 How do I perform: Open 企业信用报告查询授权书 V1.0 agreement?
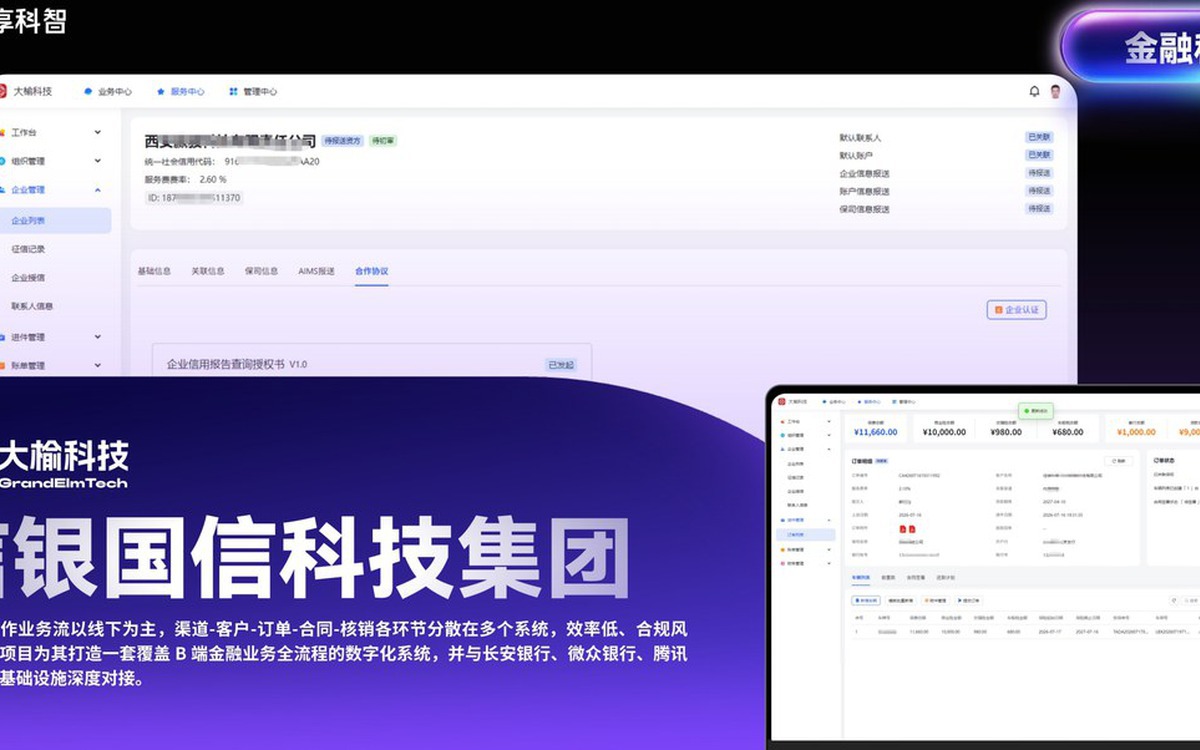(237, 364)
